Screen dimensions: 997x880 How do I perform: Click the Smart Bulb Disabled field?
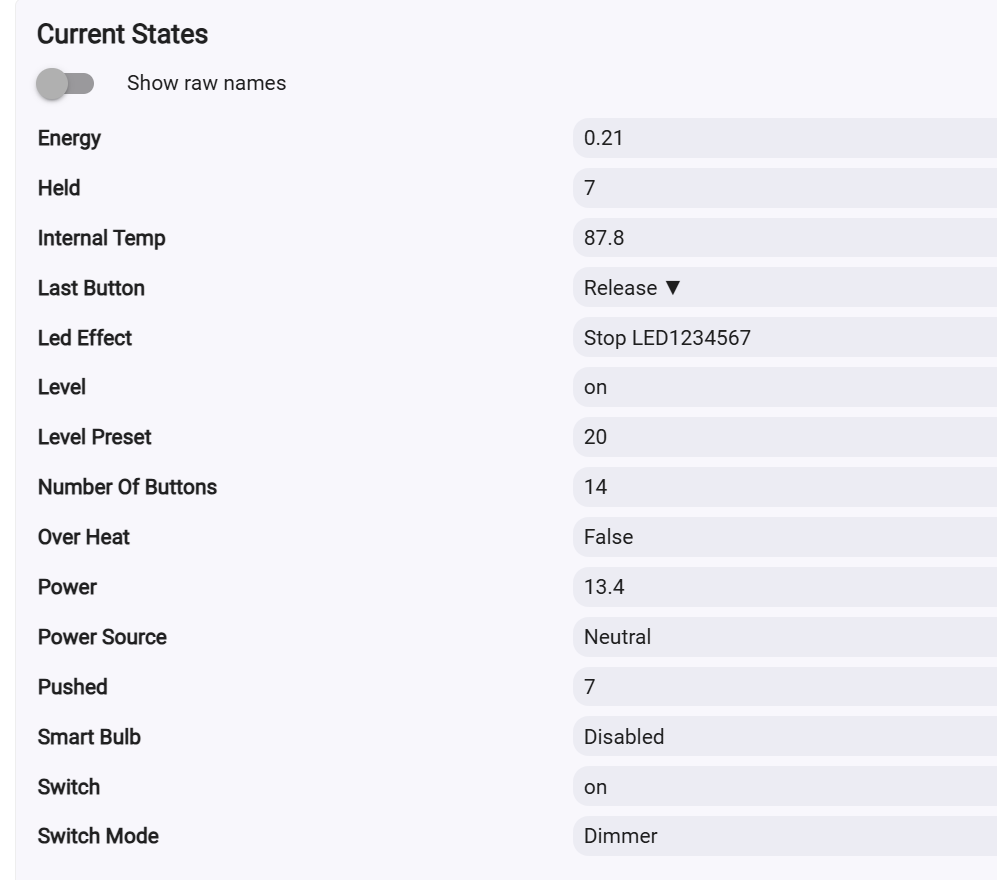[x=785, y=737]
